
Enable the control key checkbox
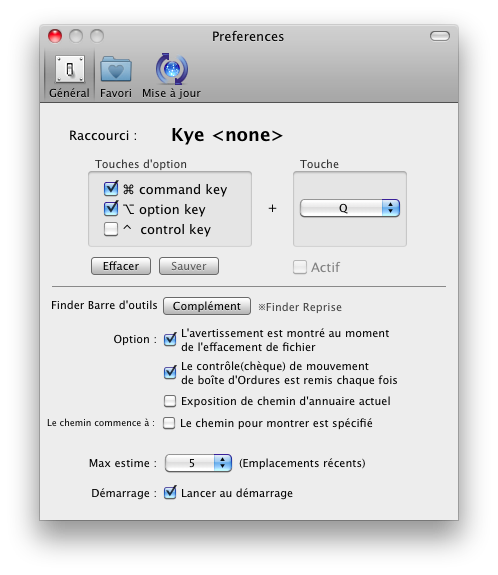coord(111,229)
